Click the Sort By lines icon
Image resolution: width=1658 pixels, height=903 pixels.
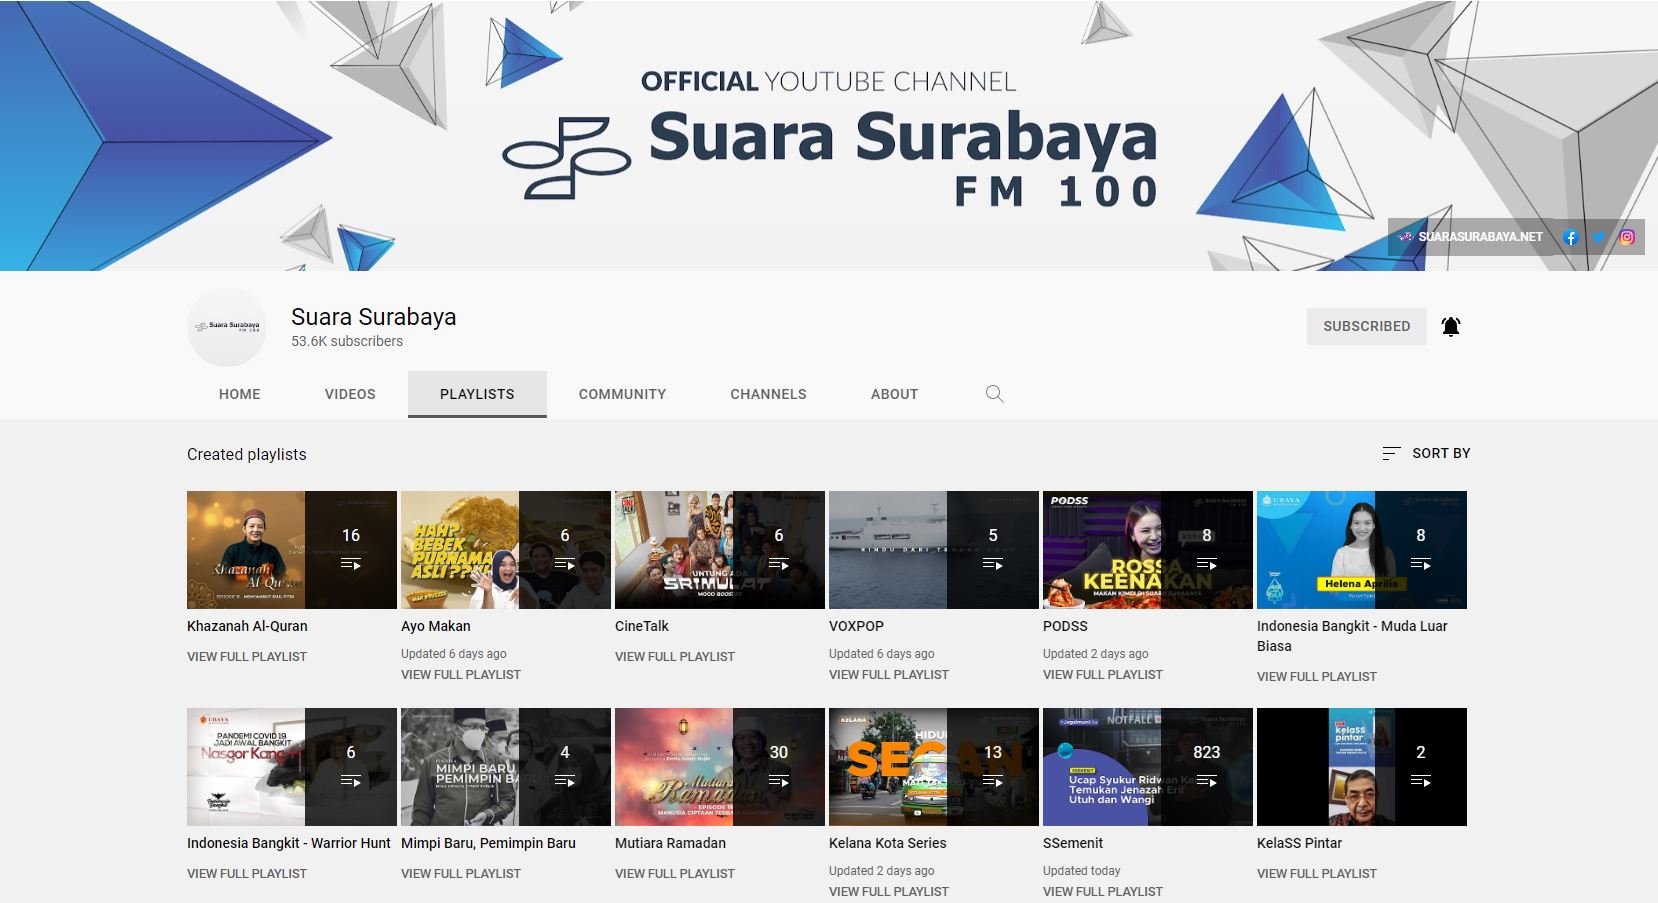(x=1391, y=453)
